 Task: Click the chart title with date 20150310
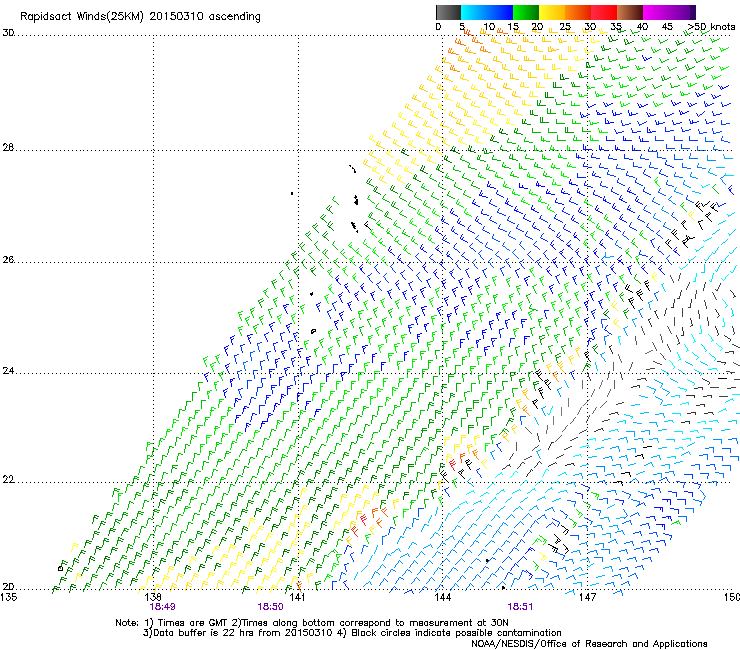(140, 17)
